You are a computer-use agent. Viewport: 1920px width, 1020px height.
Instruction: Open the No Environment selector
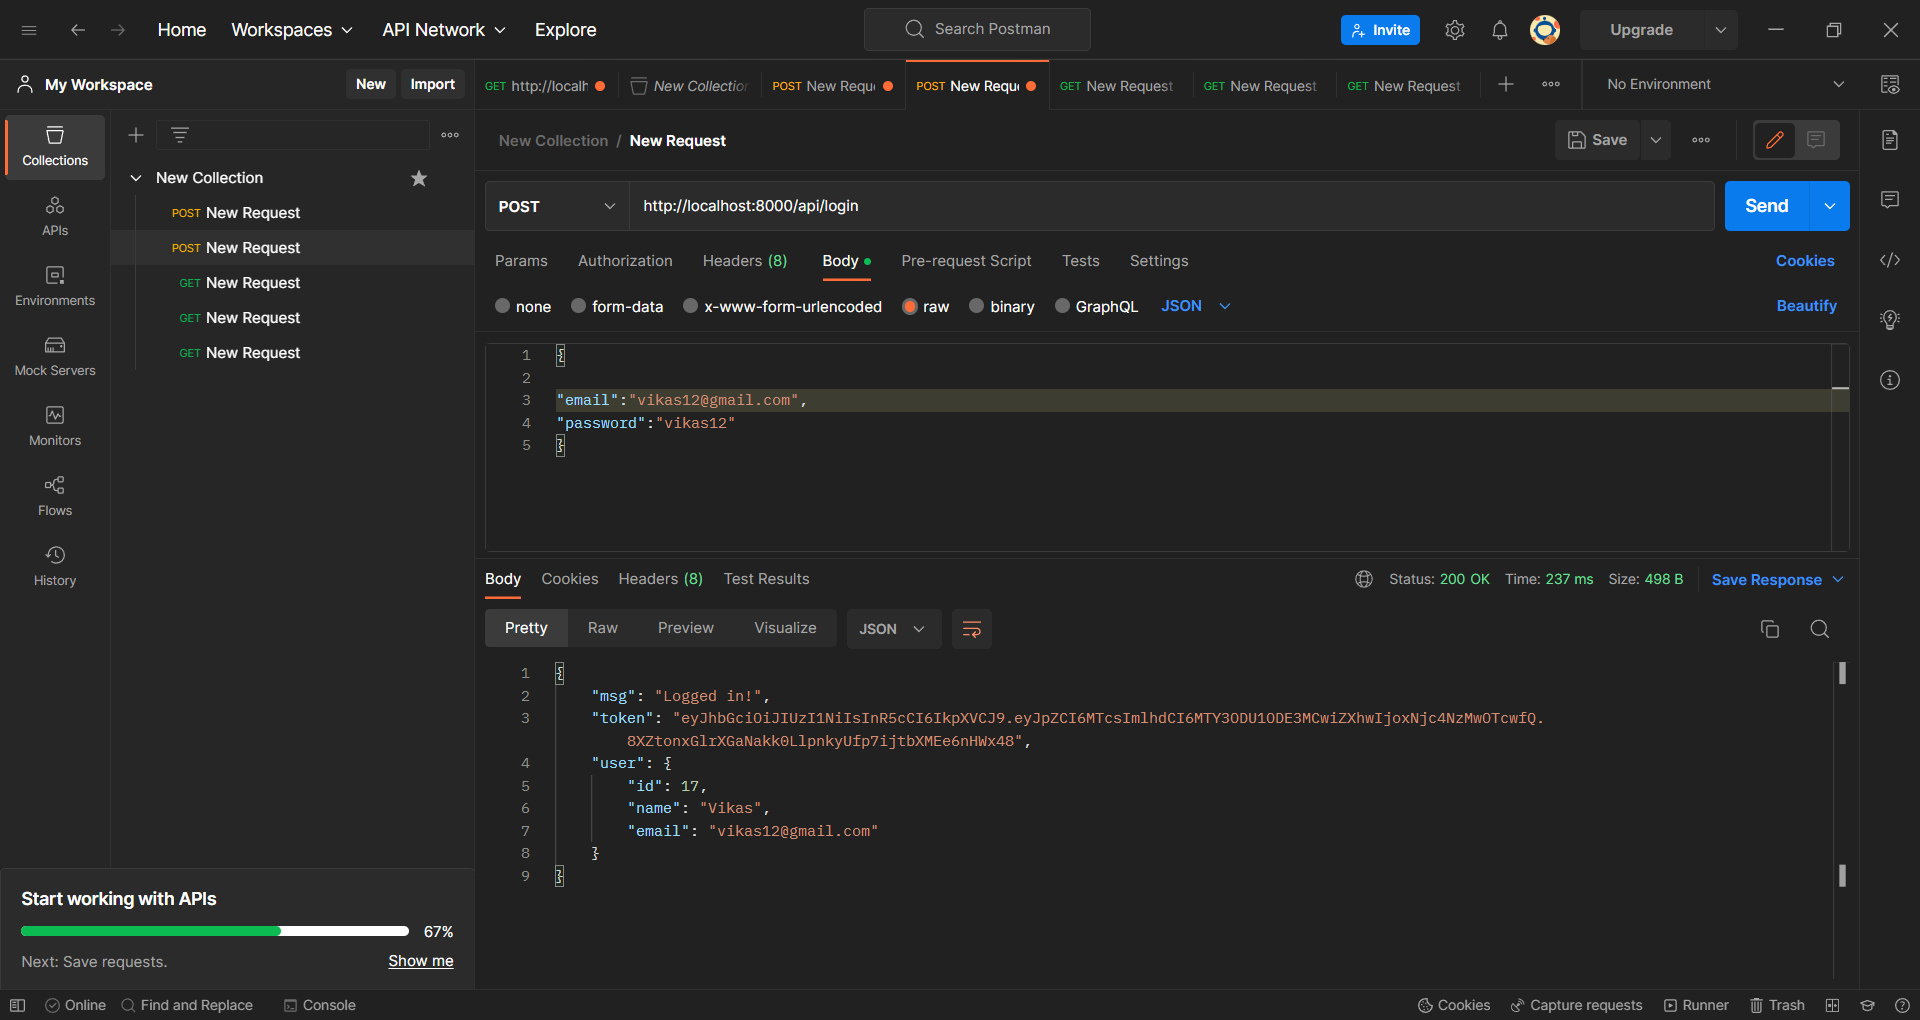(x=1718, y=84)
